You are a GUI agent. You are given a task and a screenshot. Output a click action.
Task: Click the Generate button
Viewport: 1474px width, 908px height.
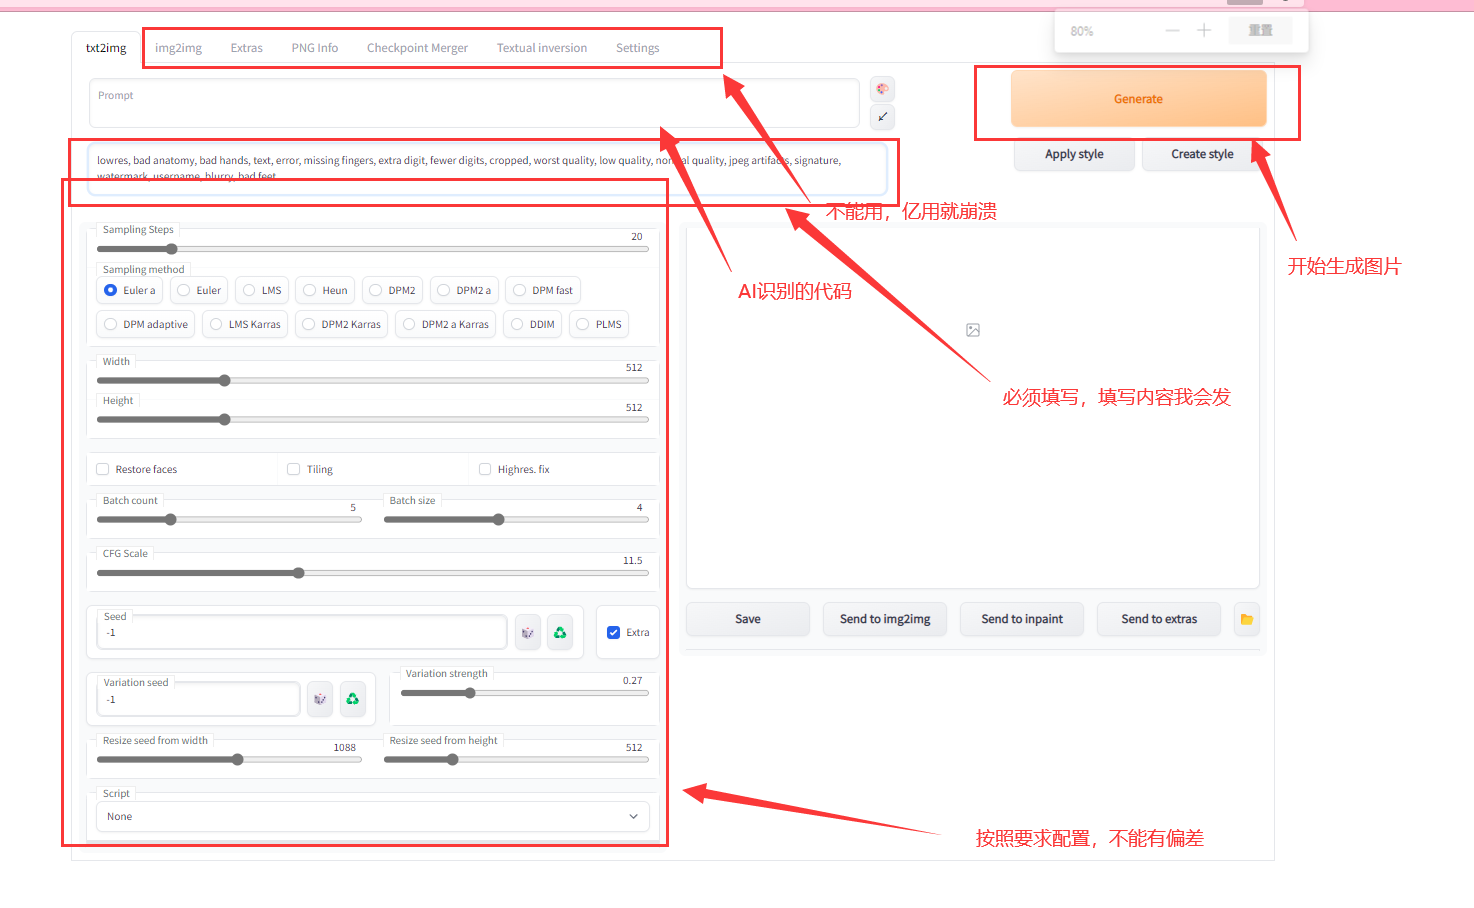tap(1138, 99)
